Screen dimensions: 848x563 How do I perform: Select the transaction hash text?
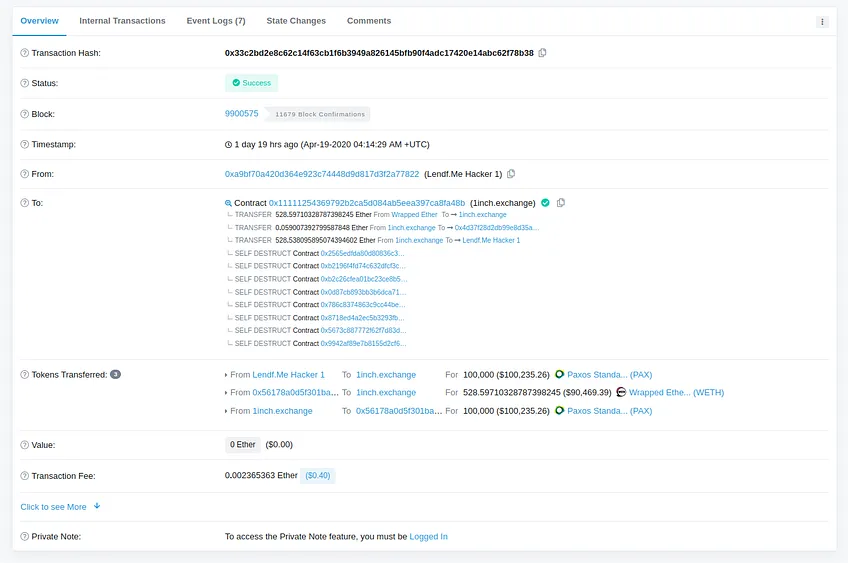[x=379, y=53]
